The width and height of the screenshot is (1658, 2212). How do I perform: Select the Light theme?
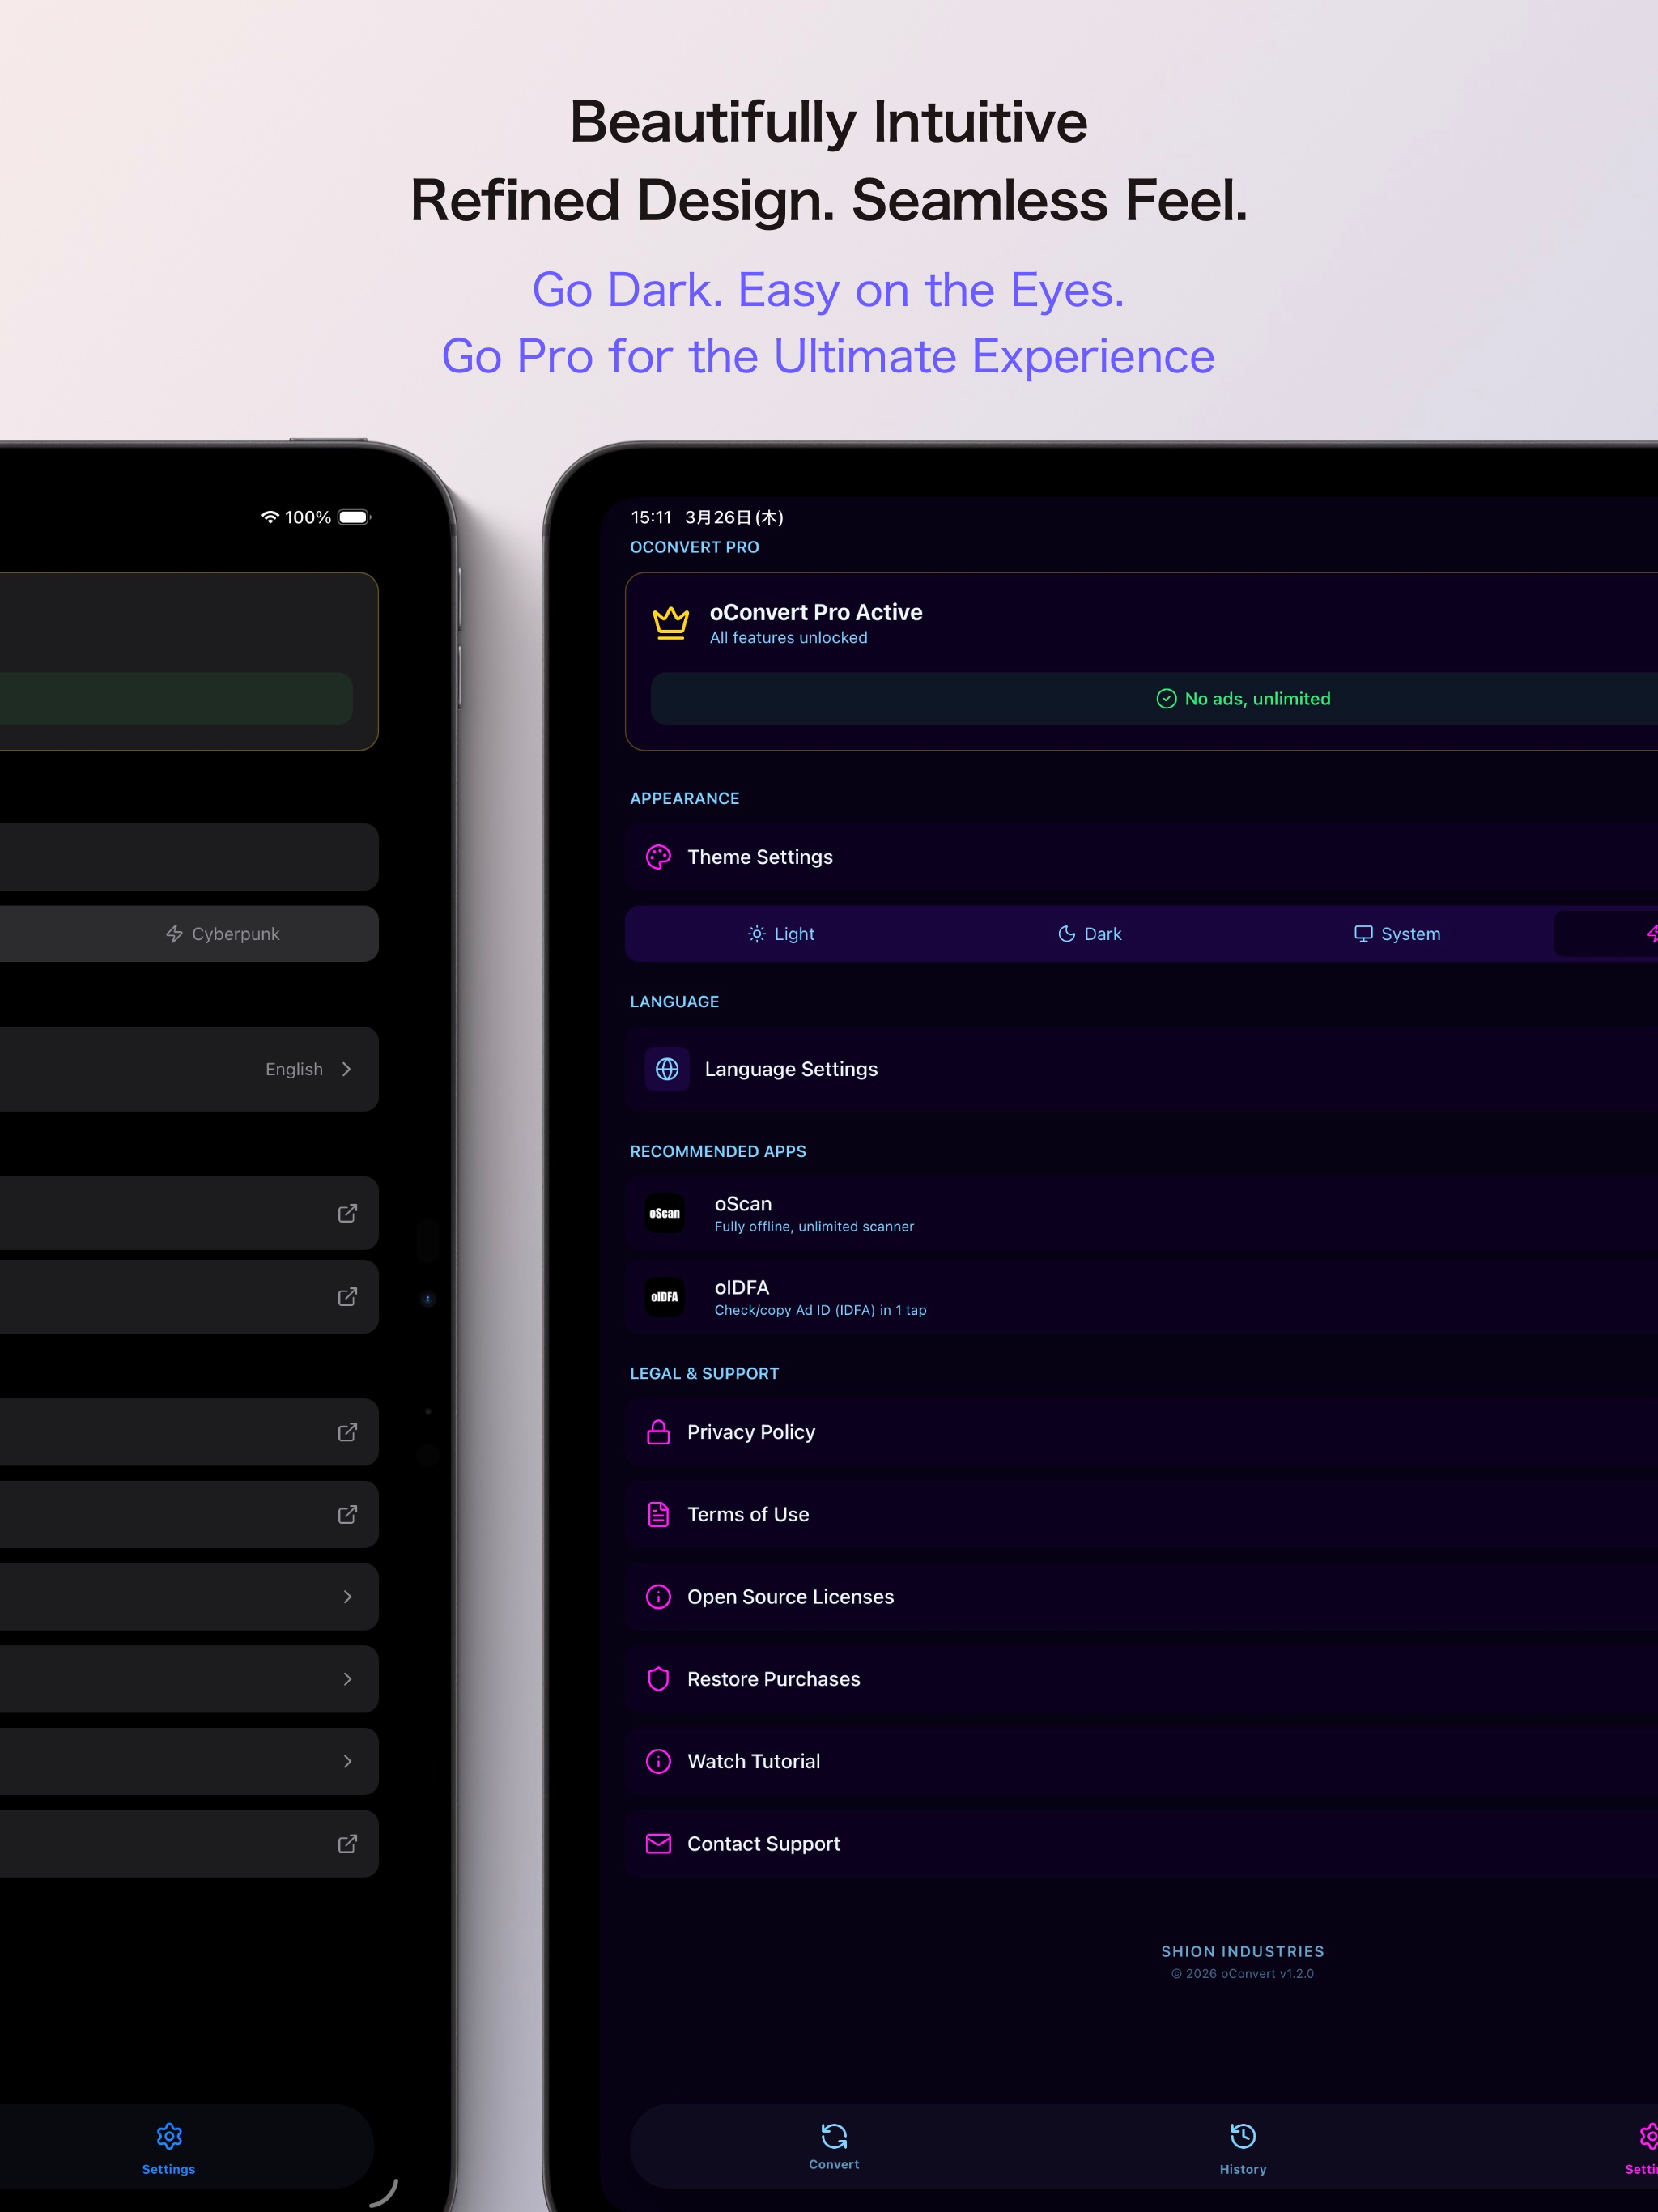(781, 934)
